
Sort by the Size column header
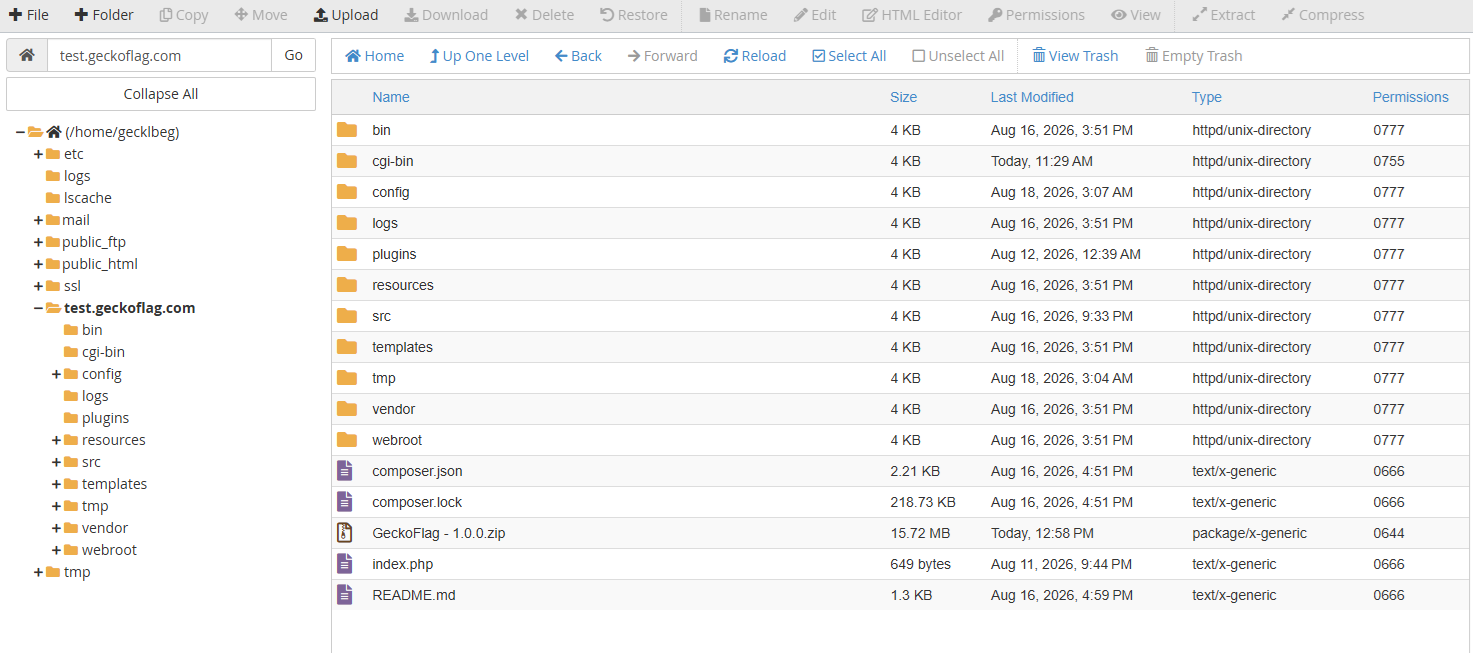(904, 97)
